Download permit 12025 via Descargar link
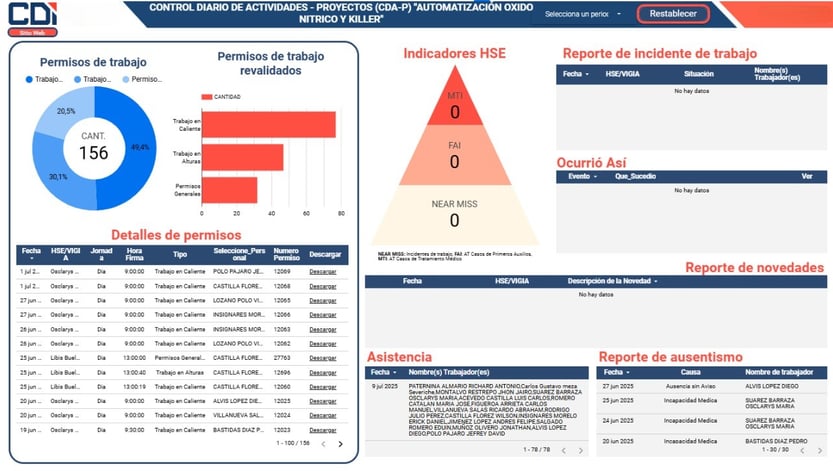Screen dimensions: 833x471 pyautogui.click(x=323, y=401)
